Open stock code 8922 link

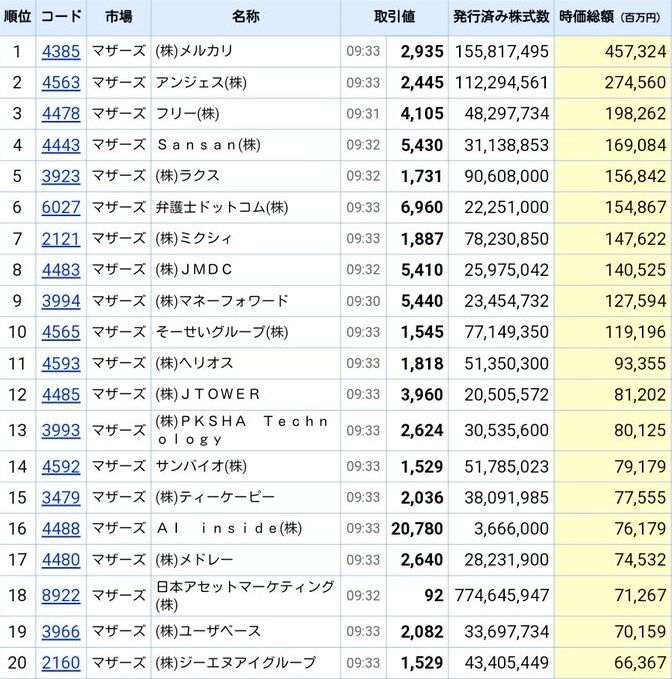coord(61,595)
